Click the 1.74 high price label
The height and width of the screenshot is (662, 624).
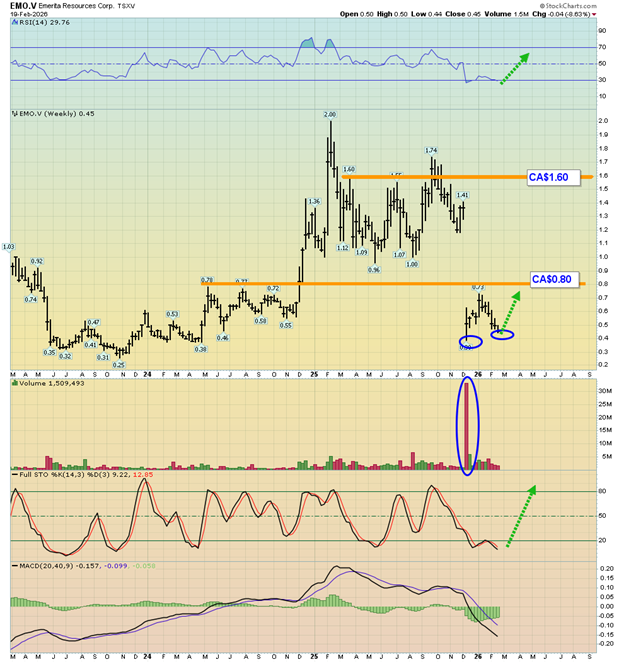tap(432, 149)
